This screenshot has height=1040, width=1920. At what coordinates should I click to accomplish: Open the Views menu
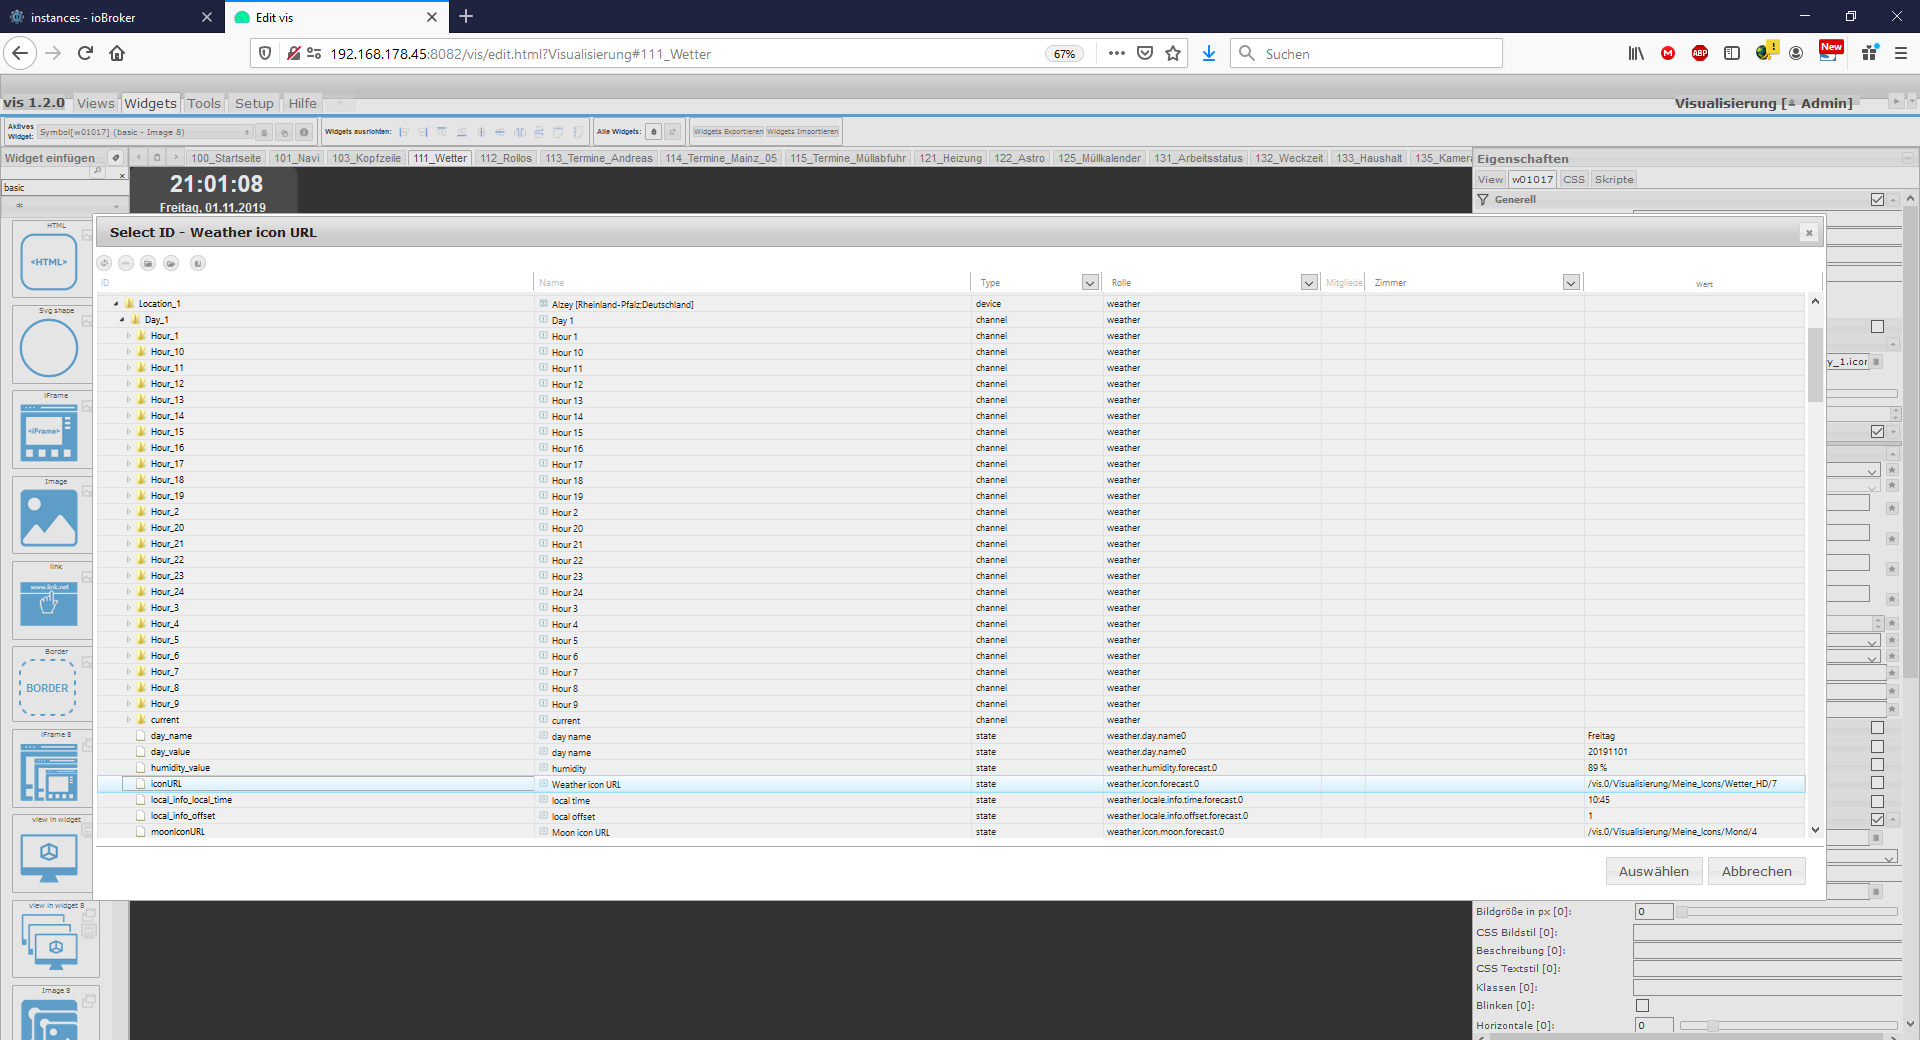96,103
